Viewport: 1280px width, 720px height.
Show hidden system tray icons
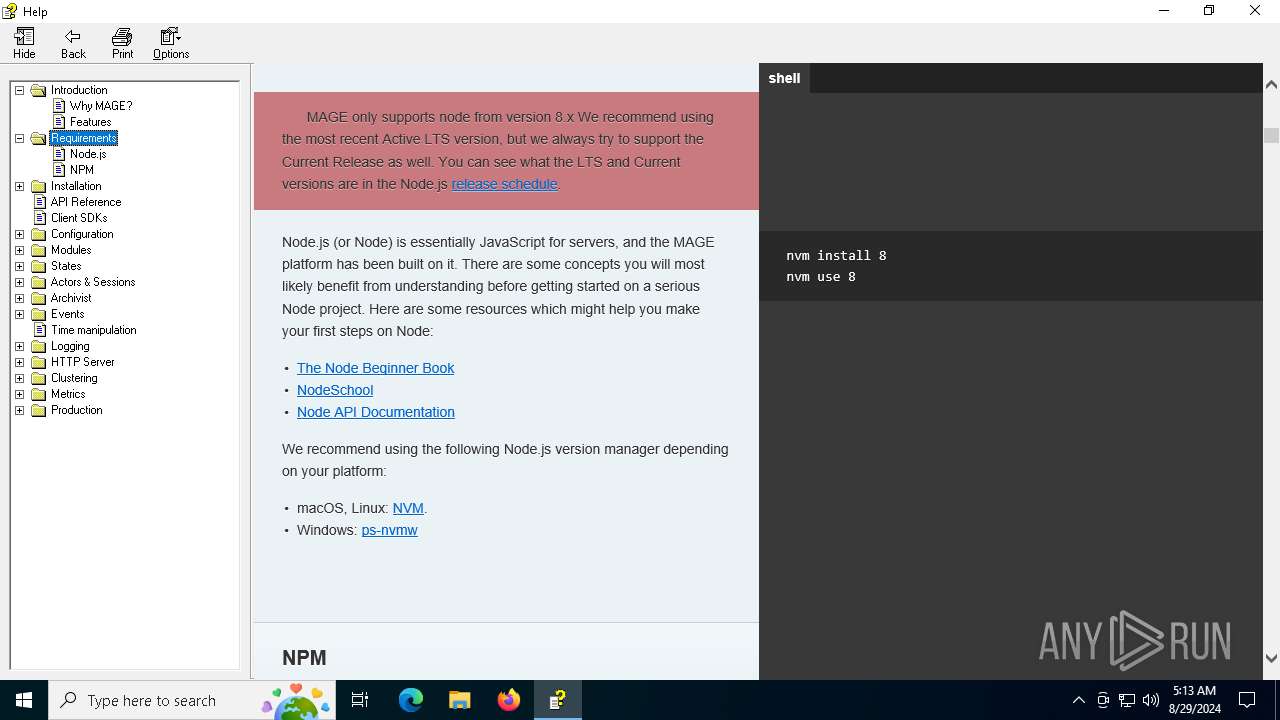pos(1079,700)
